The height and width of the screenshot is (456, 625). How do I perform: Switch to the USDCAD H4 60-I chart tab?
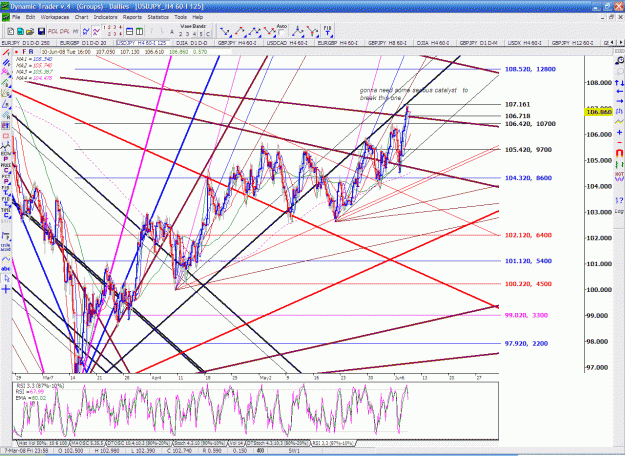coord(287,43)
